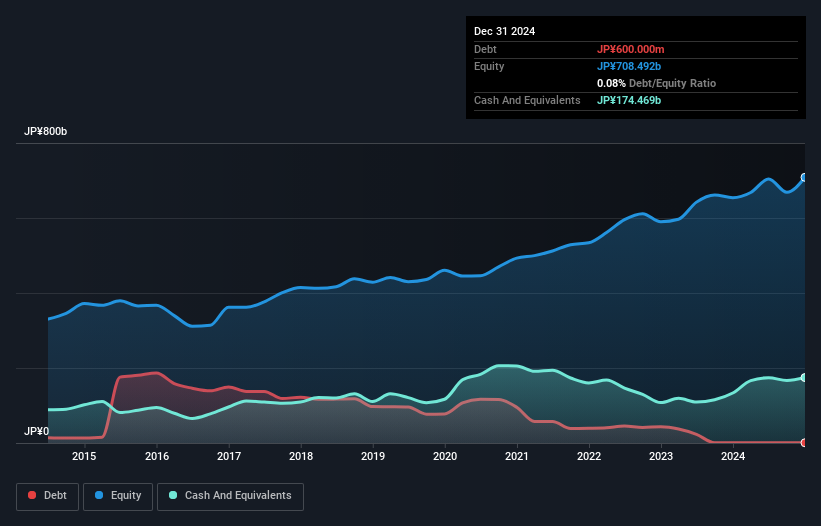Screen dimensions: 821x526
Task: Click the Dec 31 2024 tooltip date
Action: 504,31
